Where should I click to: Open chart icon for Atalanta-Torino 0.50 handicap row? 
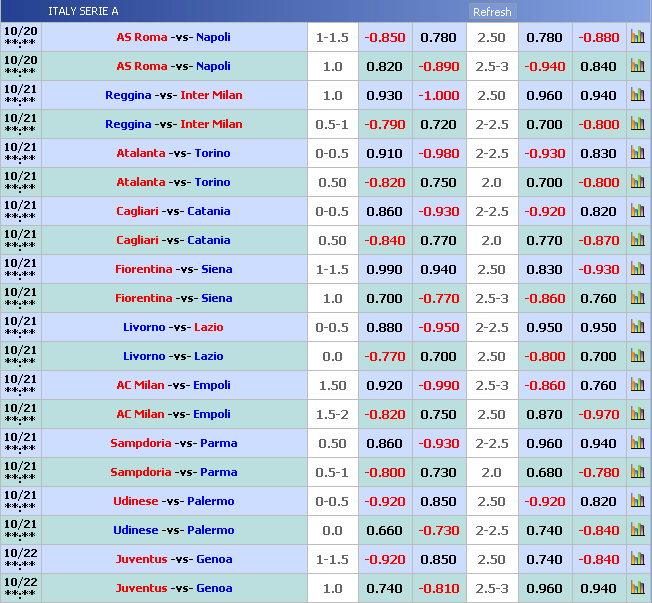[x=637, y=183]
